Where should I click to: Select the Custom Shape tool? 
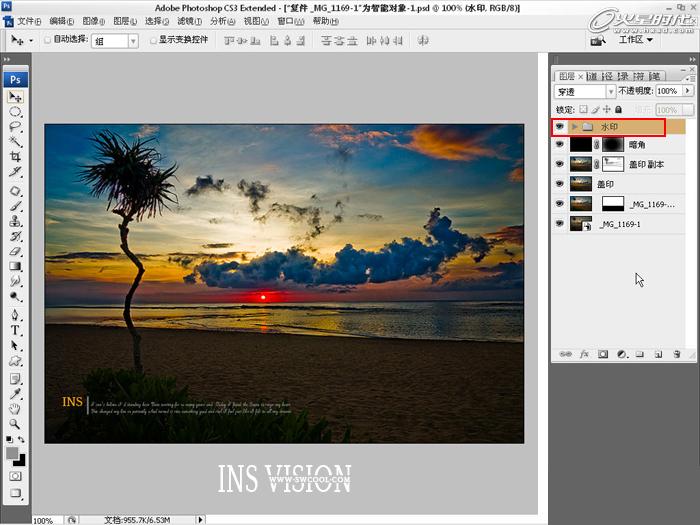tap(15, 361)
